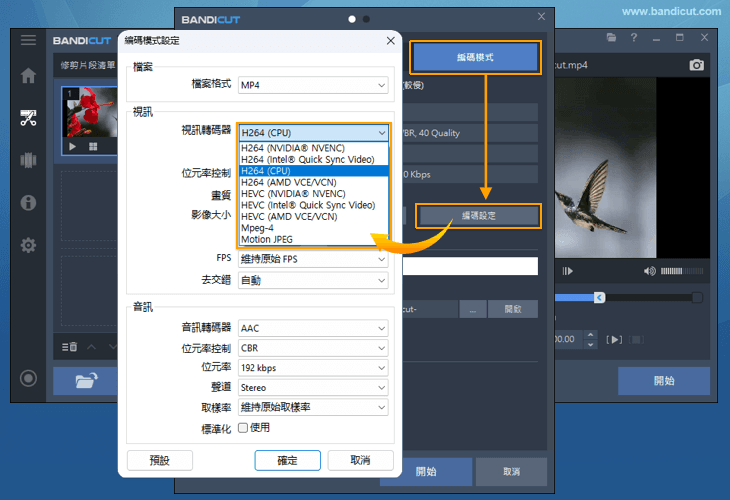Open the hamburger menu in Bandicut main window
Viewport: 730px width, 500px height.
28,40
